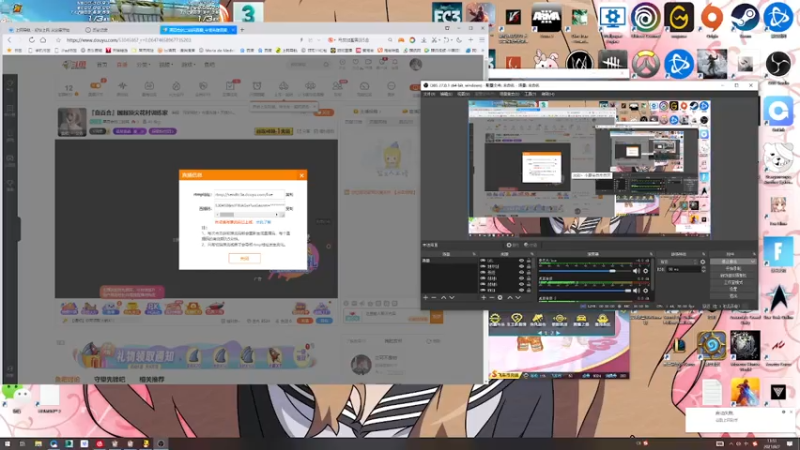Viewport: 800px width, 450px height.
Task: Open the 场景集合 menu in OBS
Action: point(509,94)
